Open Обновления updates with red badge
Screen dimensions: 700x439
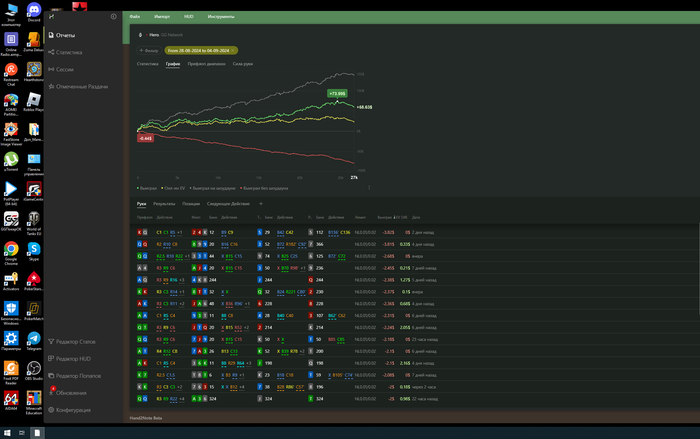(x=67, y=393)
